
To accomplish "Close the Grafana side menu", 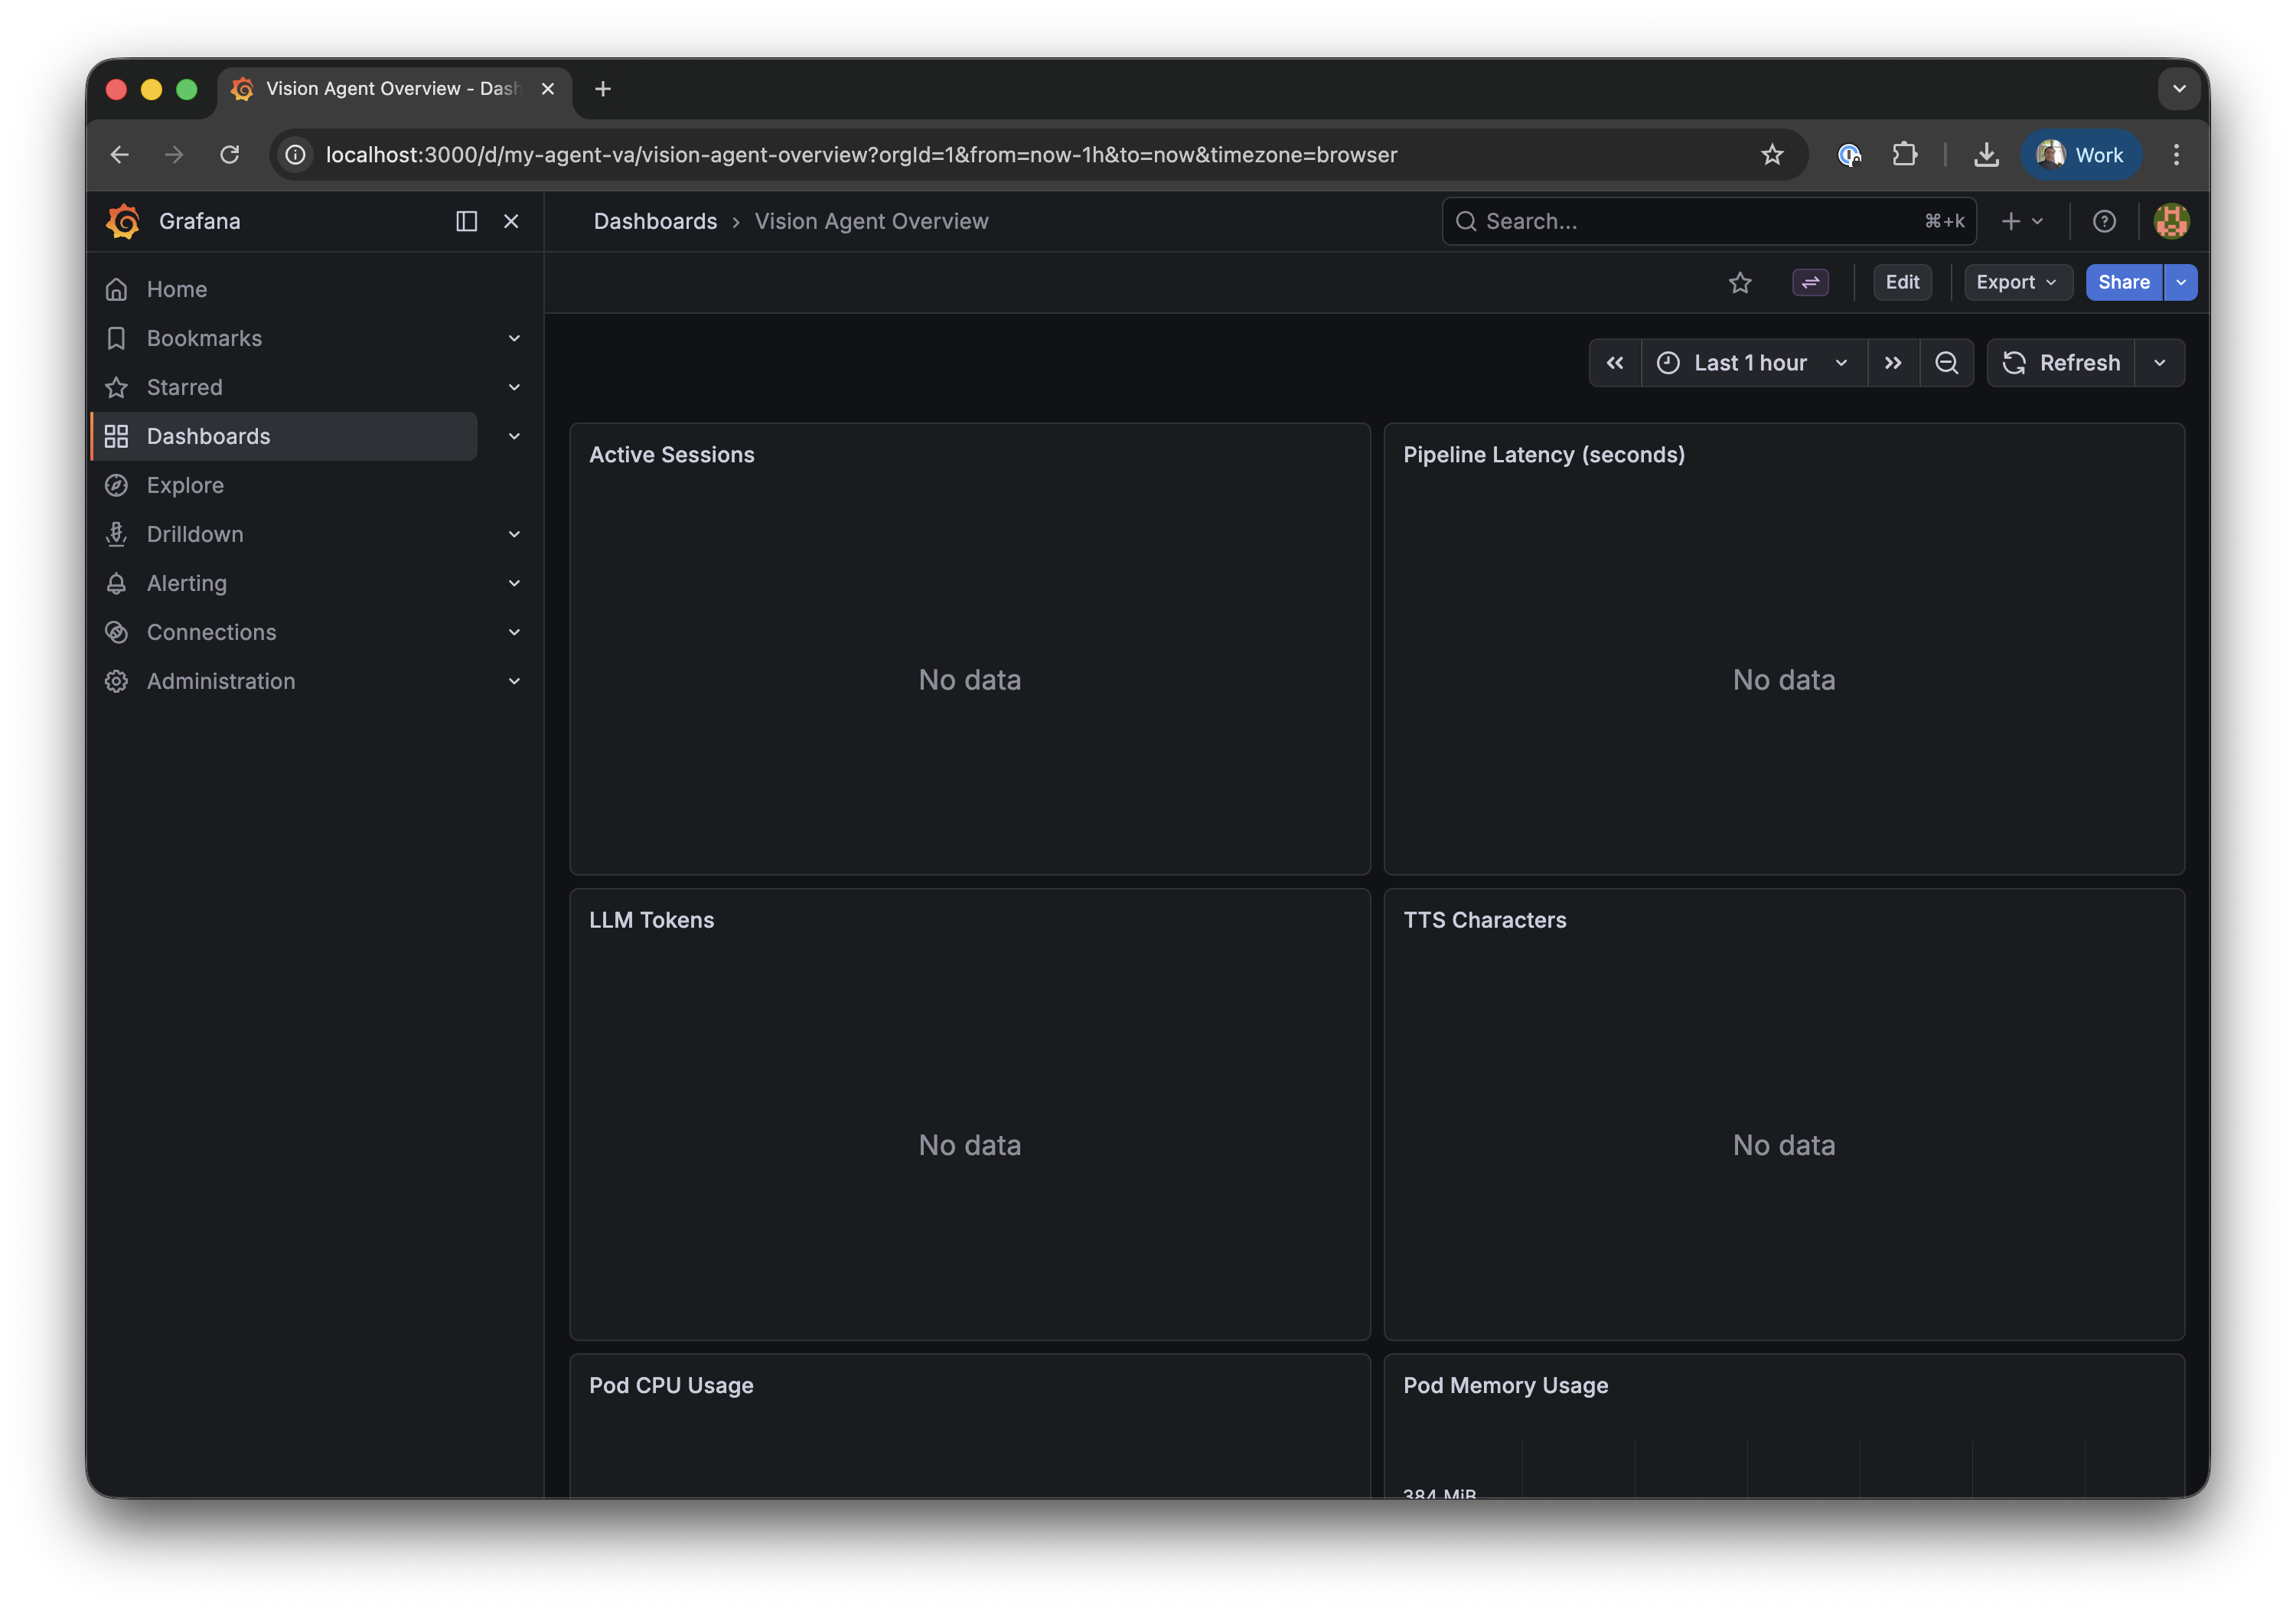I will pyautogui.click(x=511, y=221).
